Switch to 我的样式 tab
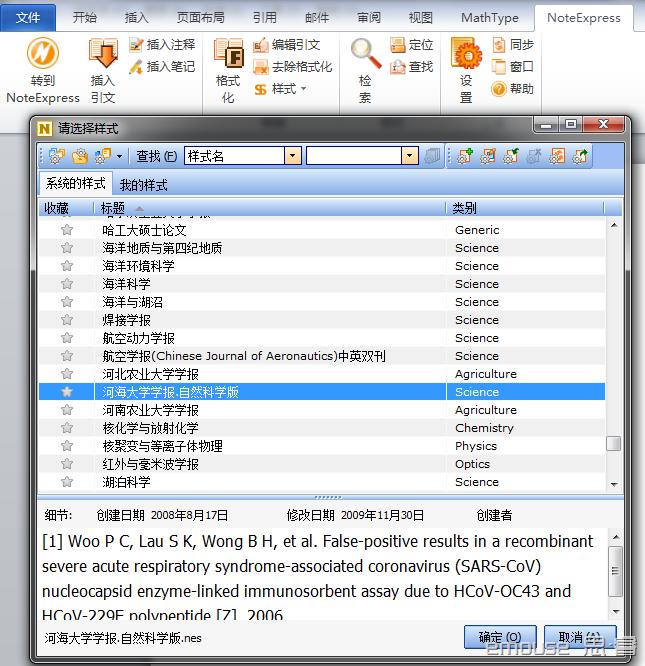The height and width of the screenshot is (666, 645). click(144, 185)
